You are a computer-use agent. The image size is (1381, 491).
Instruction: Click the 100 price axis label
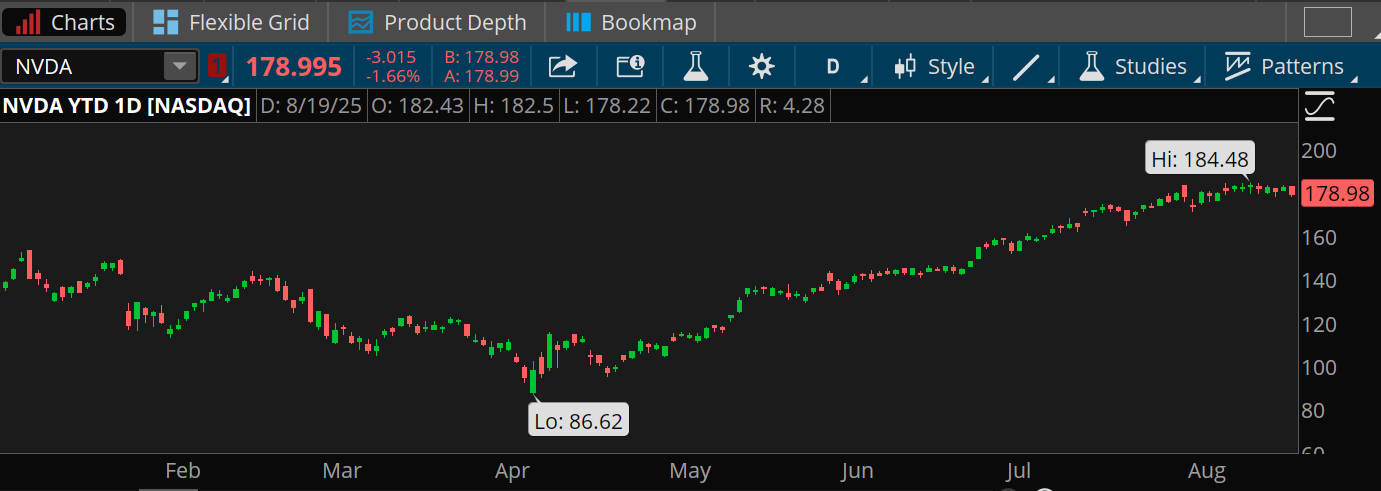coord(1320,367)
